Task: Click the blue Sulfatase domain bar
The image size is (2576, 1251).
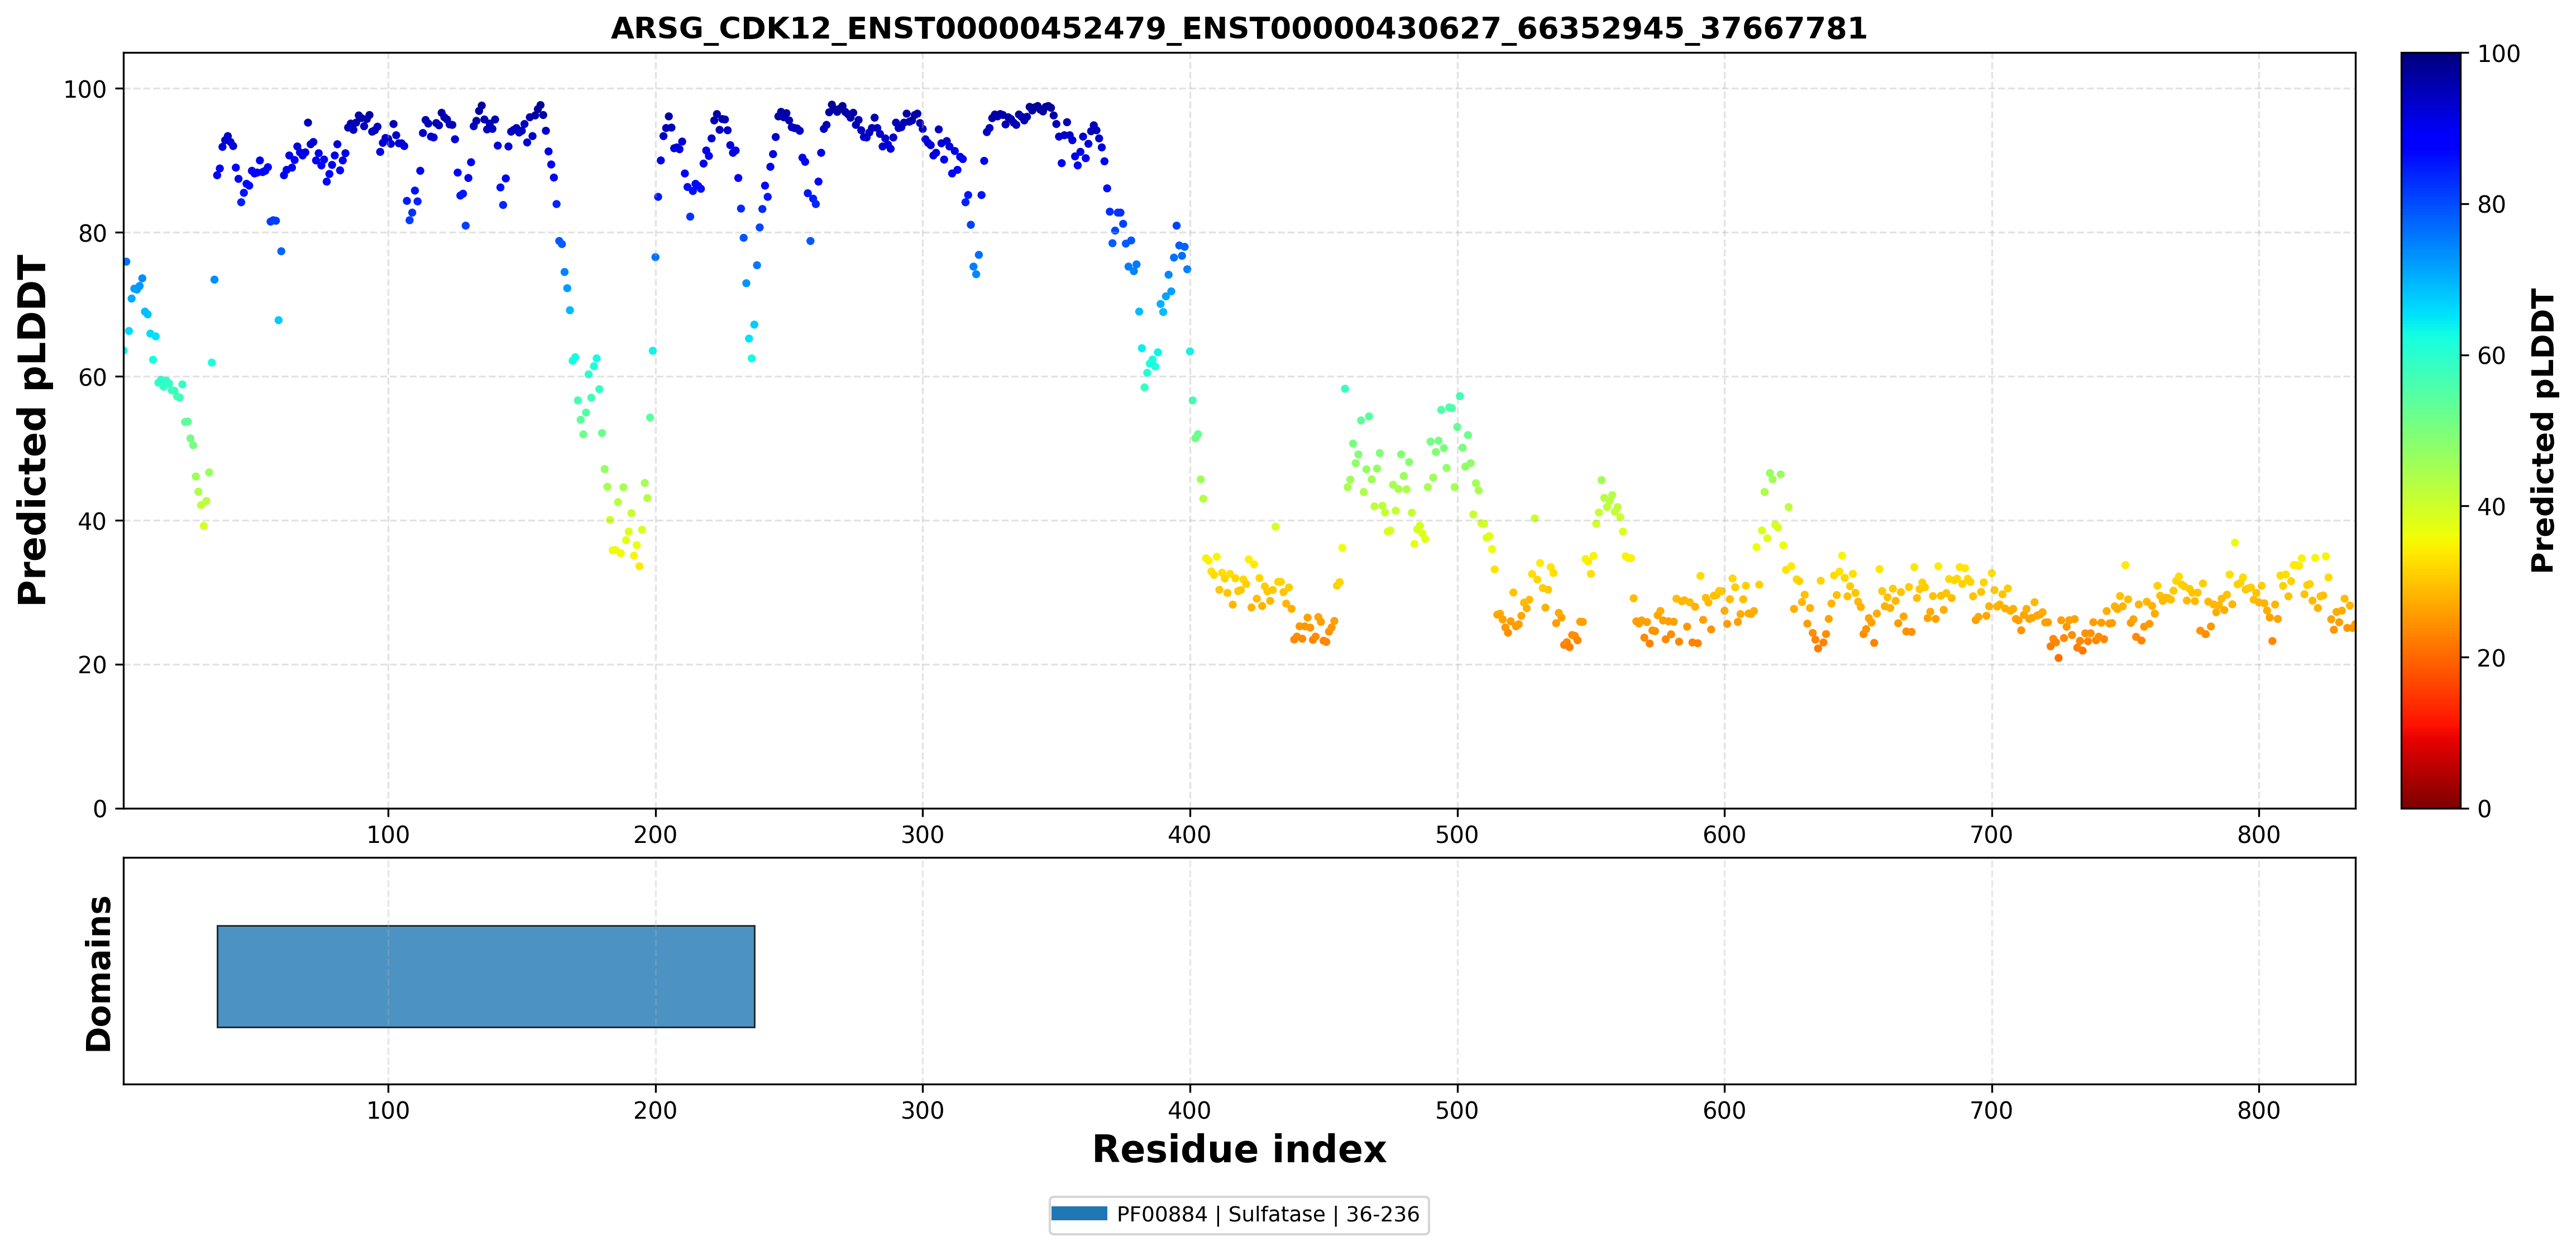Action: [486, 976]
